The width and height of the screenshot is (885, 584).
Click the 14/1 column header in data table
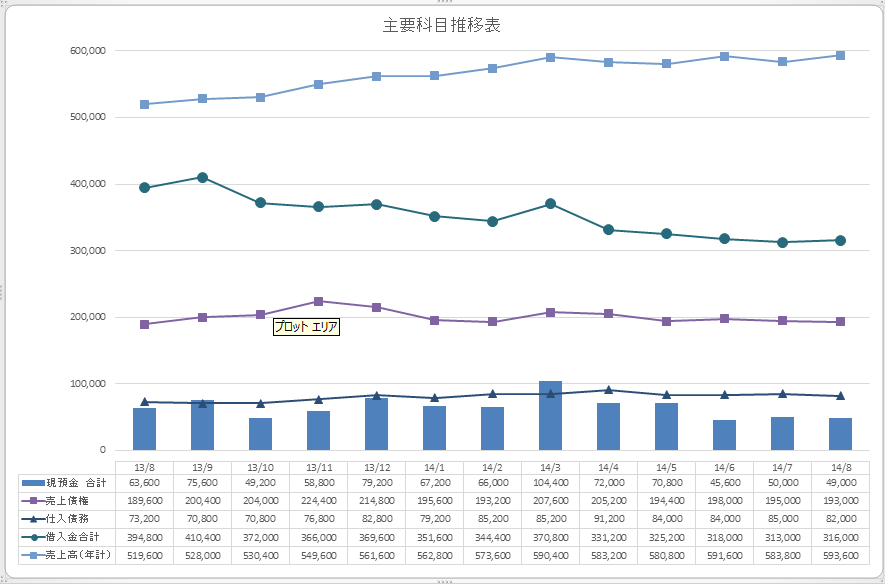[434, 466]
